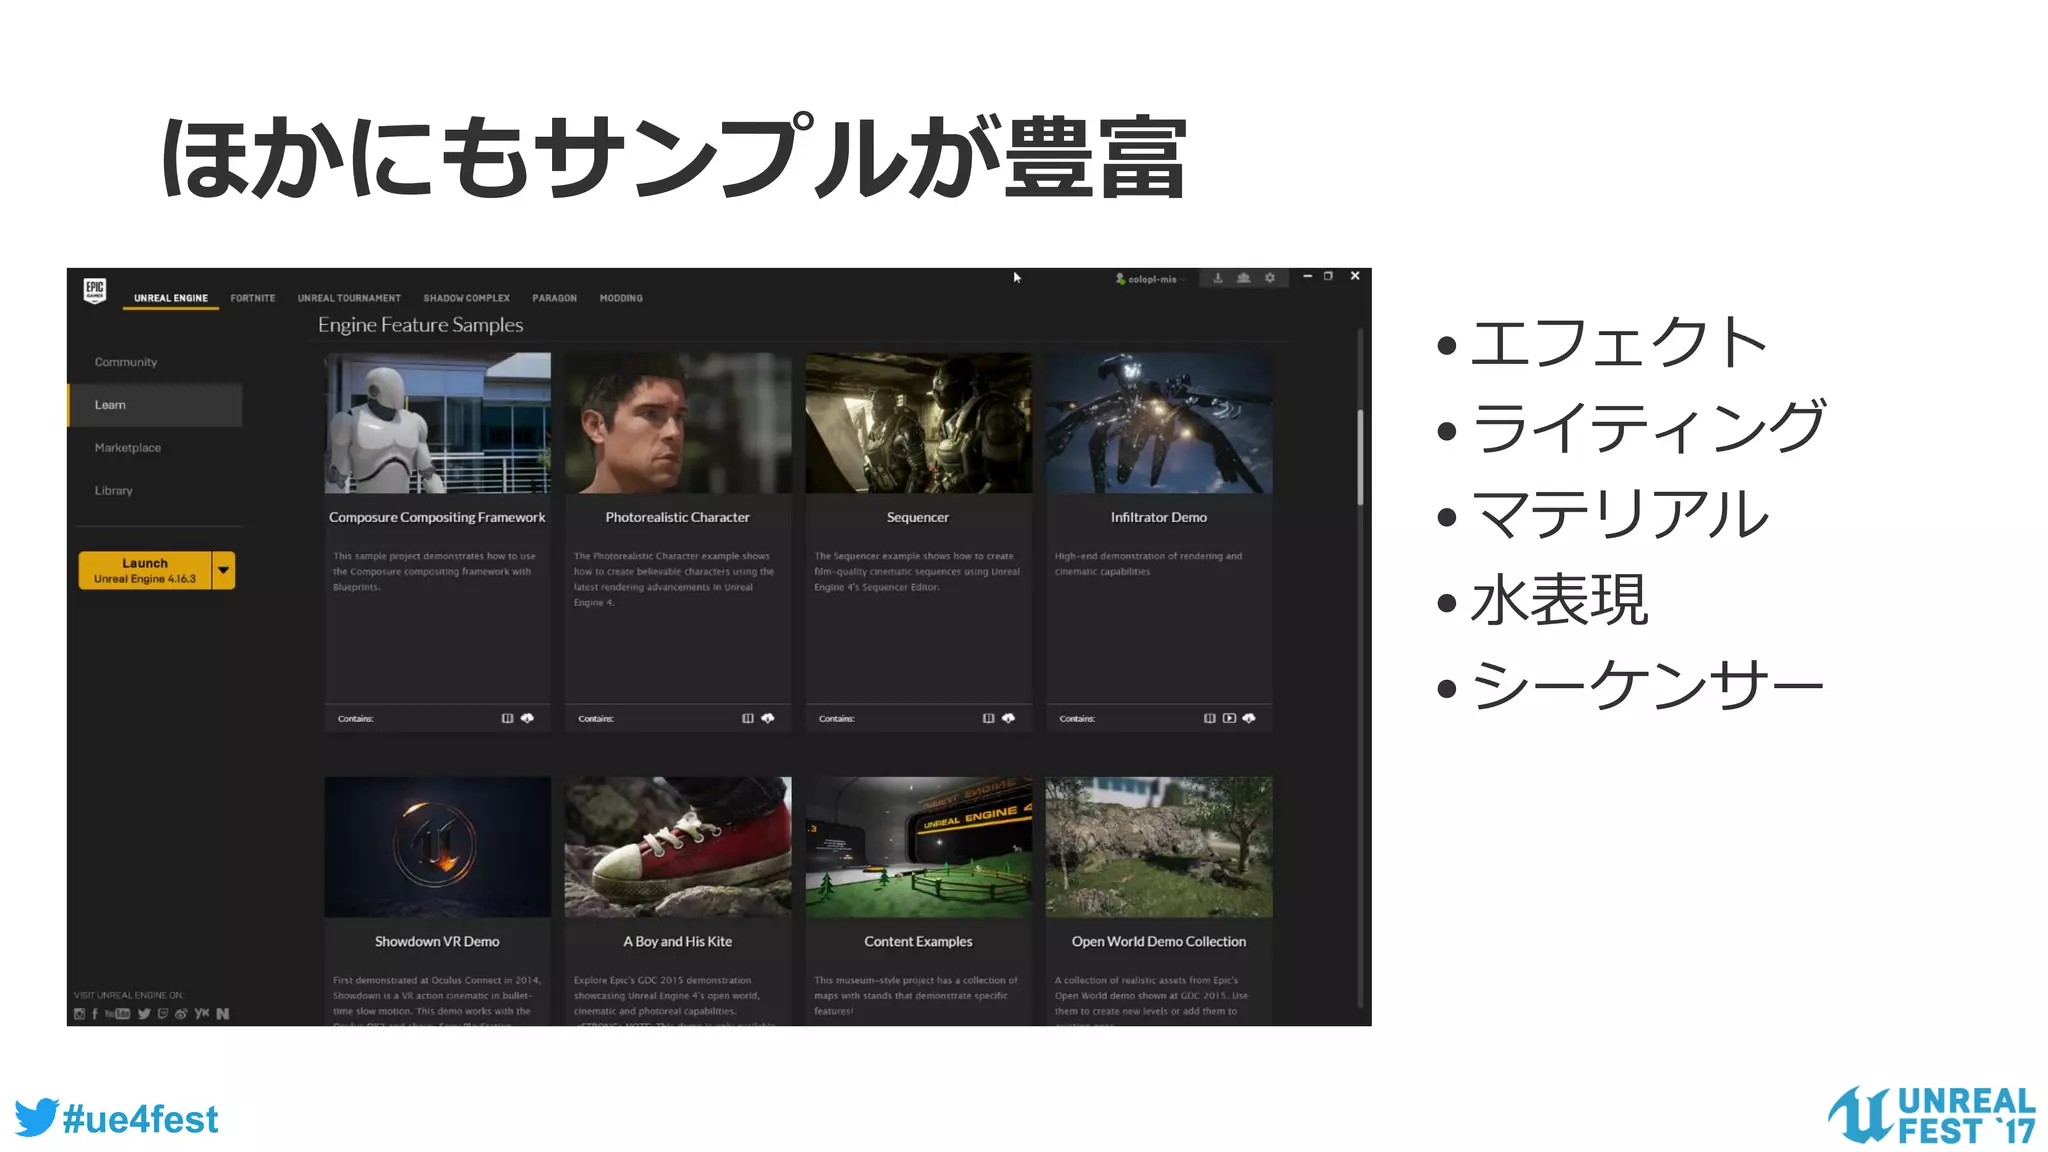Switch to the Unreal Tournament tab
The width and height of the screenshot is (2048, 1152).
coord(349,298)
